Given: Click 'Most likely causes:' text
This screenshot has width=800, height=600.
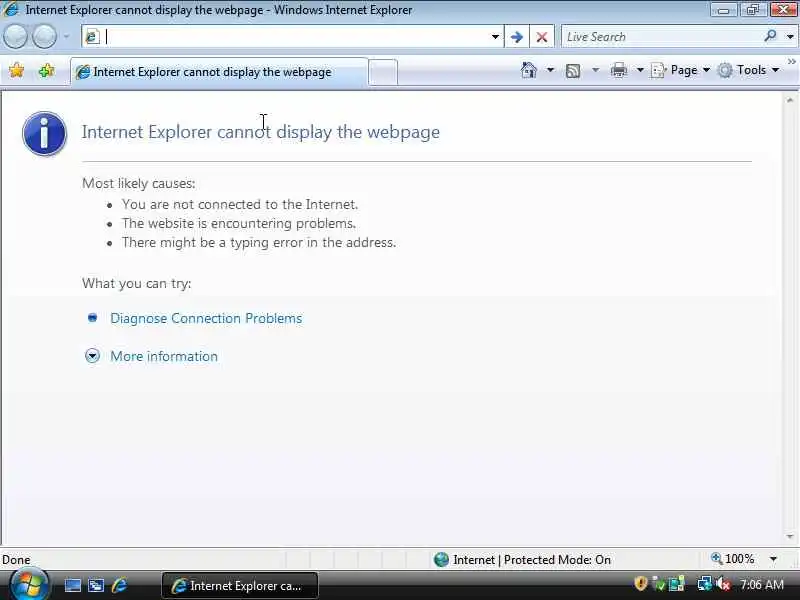Looking at the screenshot, I should (139, 183).
